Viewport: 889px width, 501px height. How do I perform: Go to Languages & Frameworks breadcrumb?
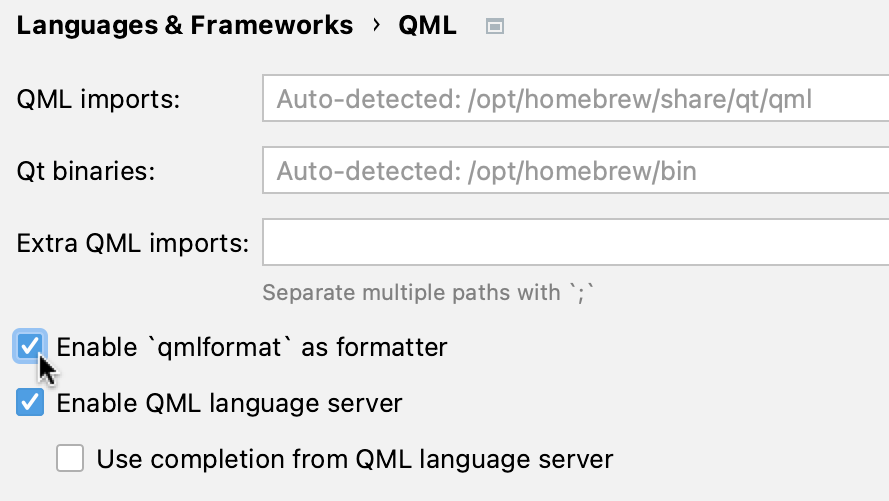[x=185, y=26]
